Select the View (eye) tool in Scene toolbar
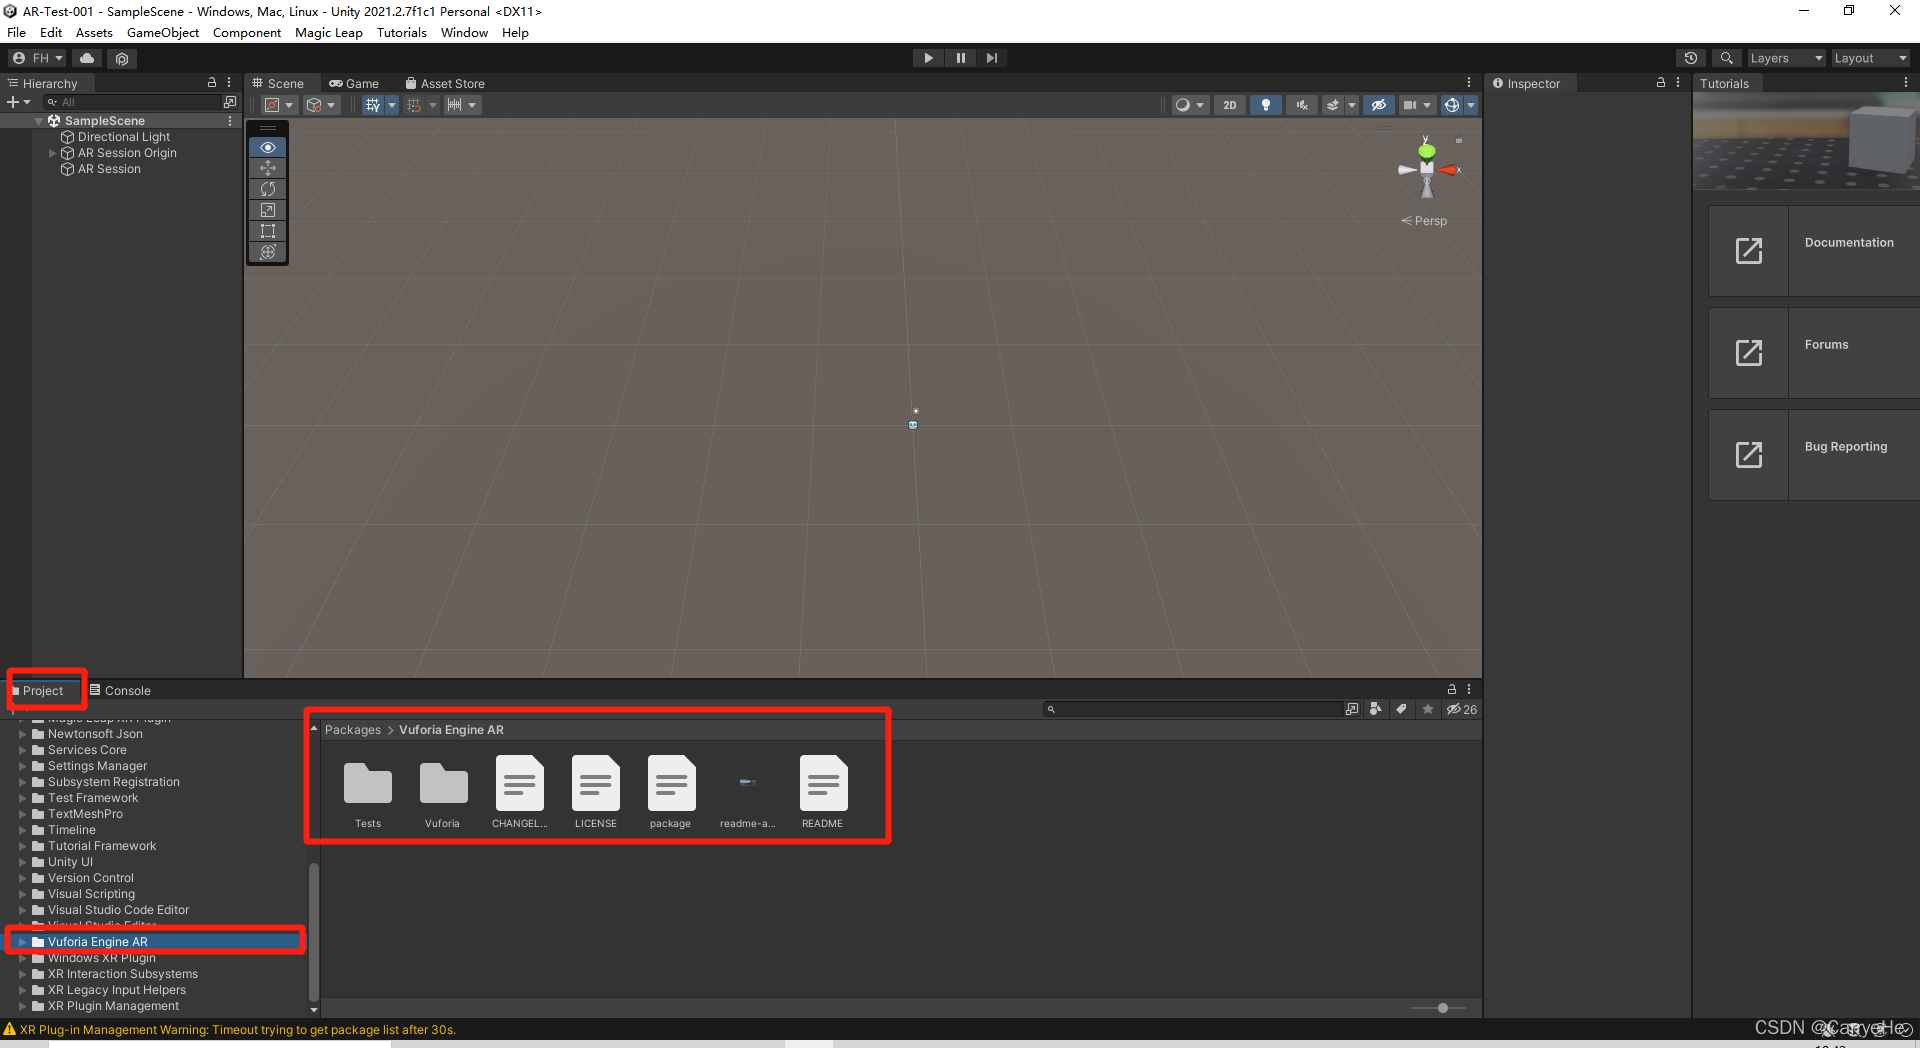The height and width of the screenshot is (1048, 1920). [x=268, y=147]
